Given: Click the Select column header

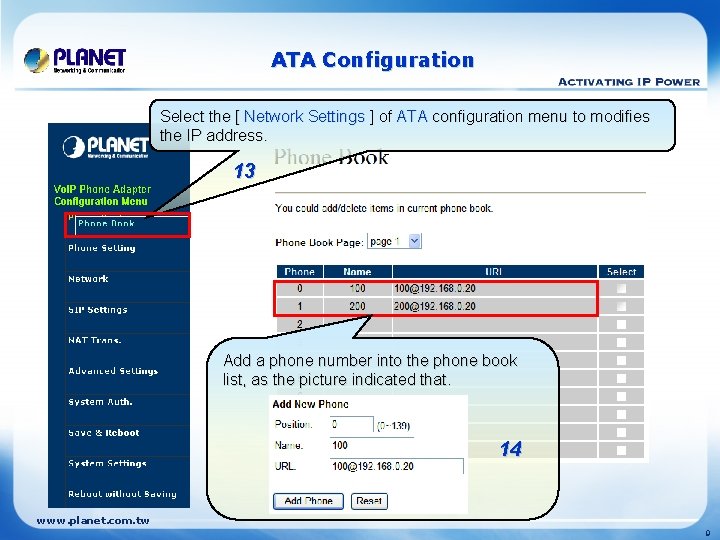Looking at the screenshot, I should click(x=621, y=271).
